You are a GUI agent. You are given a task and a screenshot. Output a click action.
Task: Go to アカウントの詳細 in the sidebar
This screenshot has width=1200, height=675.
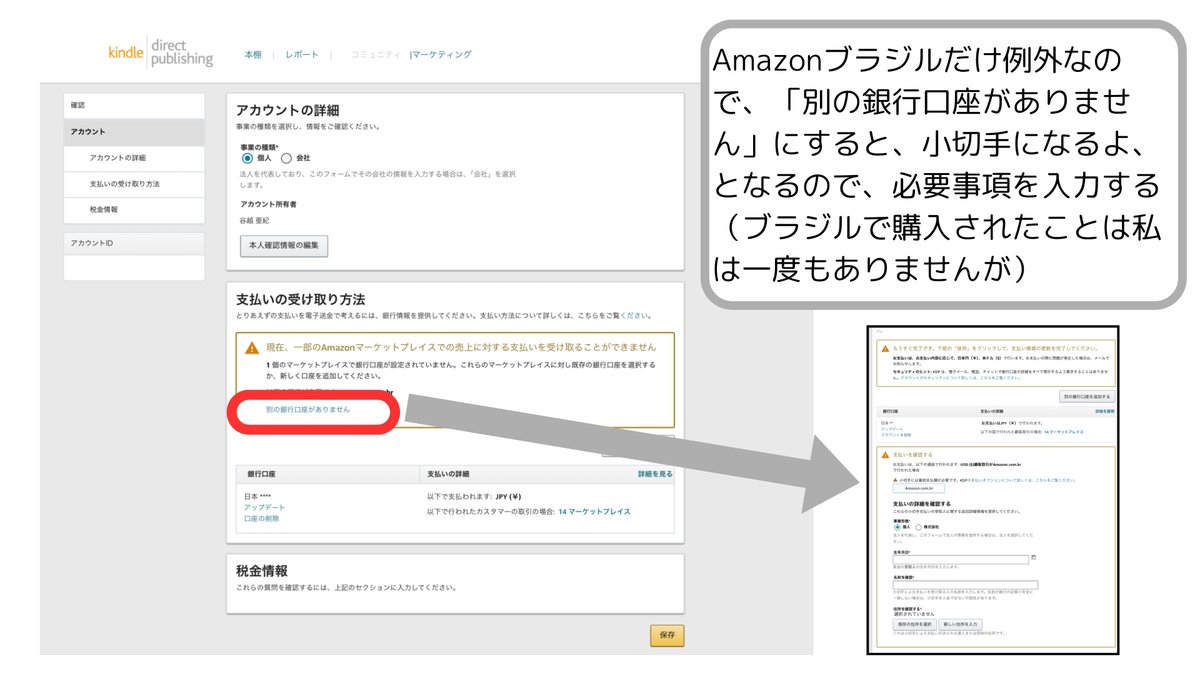click(x=134, y=158)
